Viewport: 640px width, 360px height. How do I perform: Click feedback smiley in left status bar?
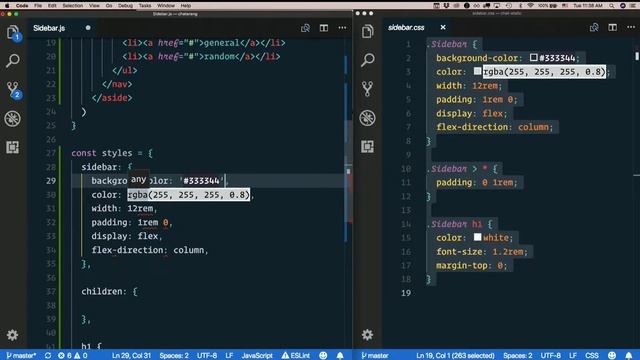click(x=323, y=356)
